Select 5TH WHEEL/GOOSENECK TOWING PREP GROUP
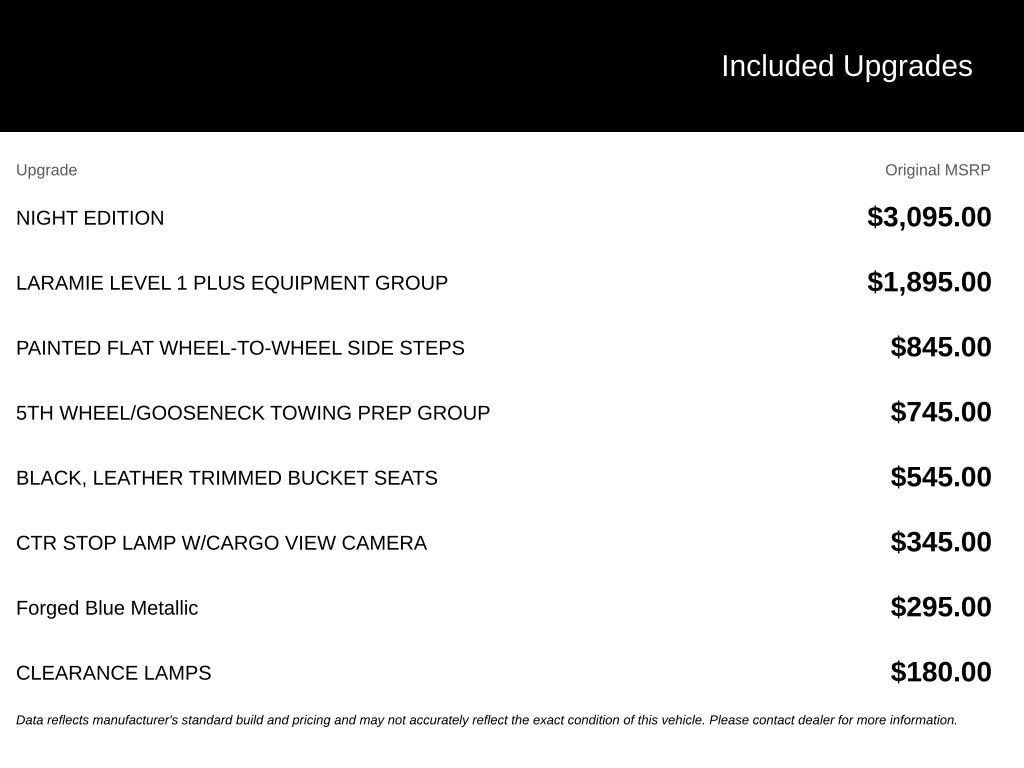This screenshot has height=768, width=1024. (x=253, y=413)
